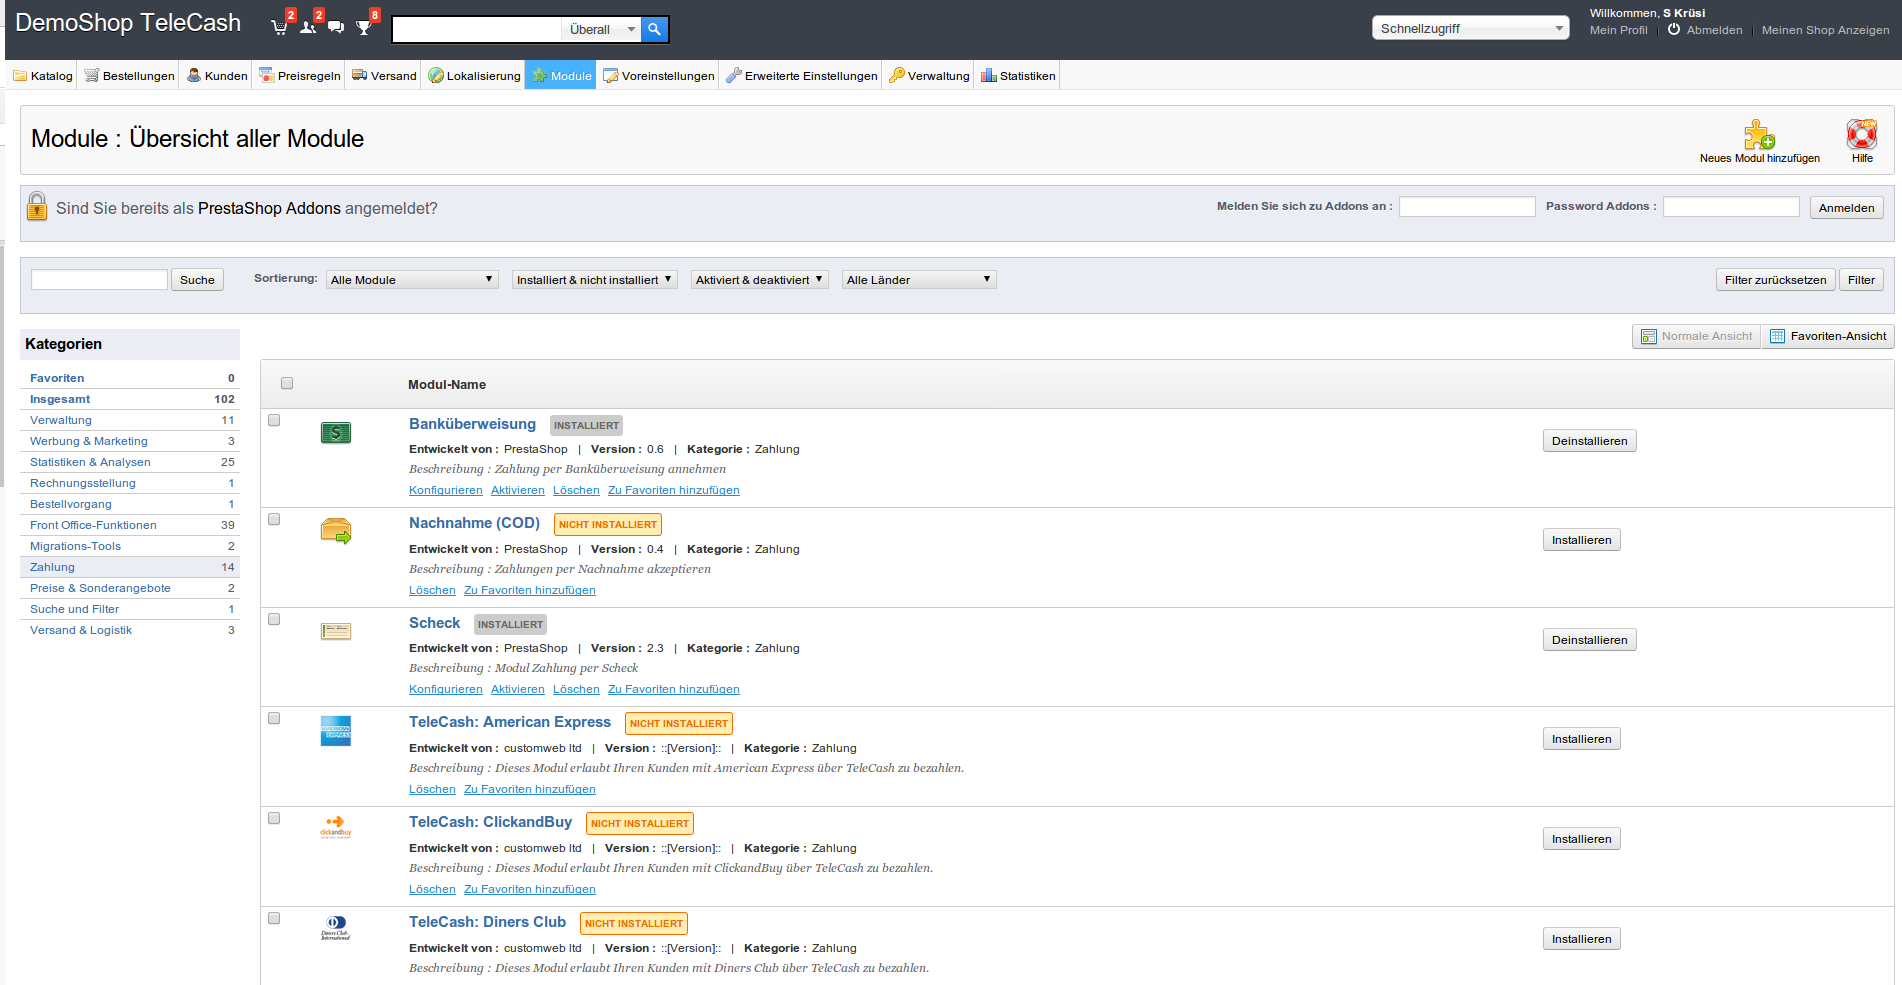Click the trophy notification icon
Screen dimensions: 1902x985
[x=364, y=27]
